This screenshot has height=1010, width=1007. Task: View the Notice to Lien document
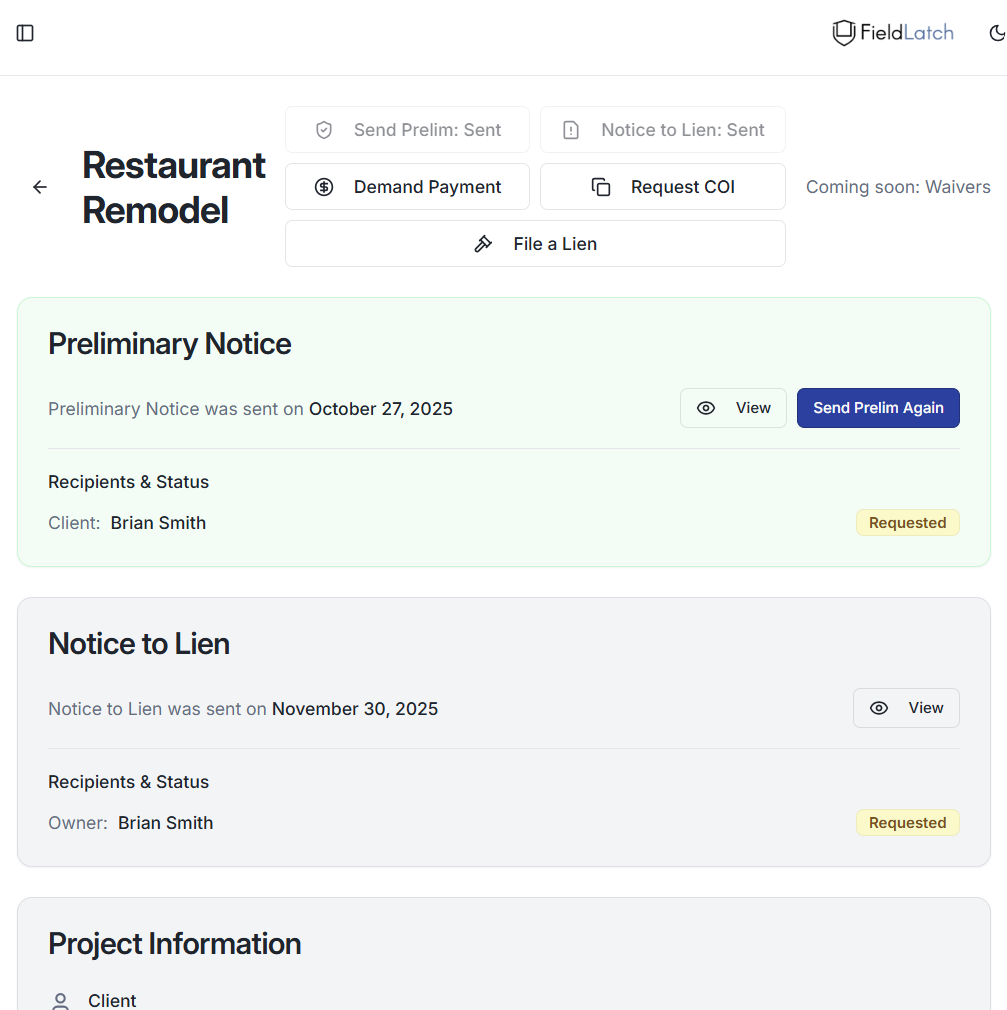pos(906,708)
